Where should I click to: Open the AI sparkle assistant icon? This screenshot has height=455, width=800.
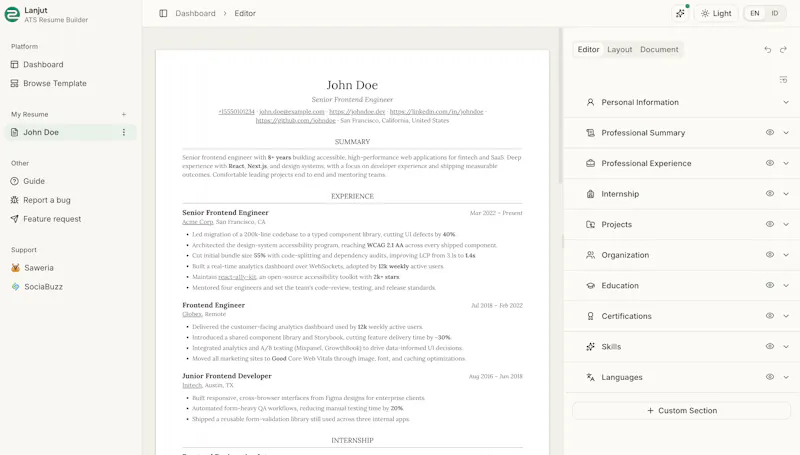tap(680, 13)
